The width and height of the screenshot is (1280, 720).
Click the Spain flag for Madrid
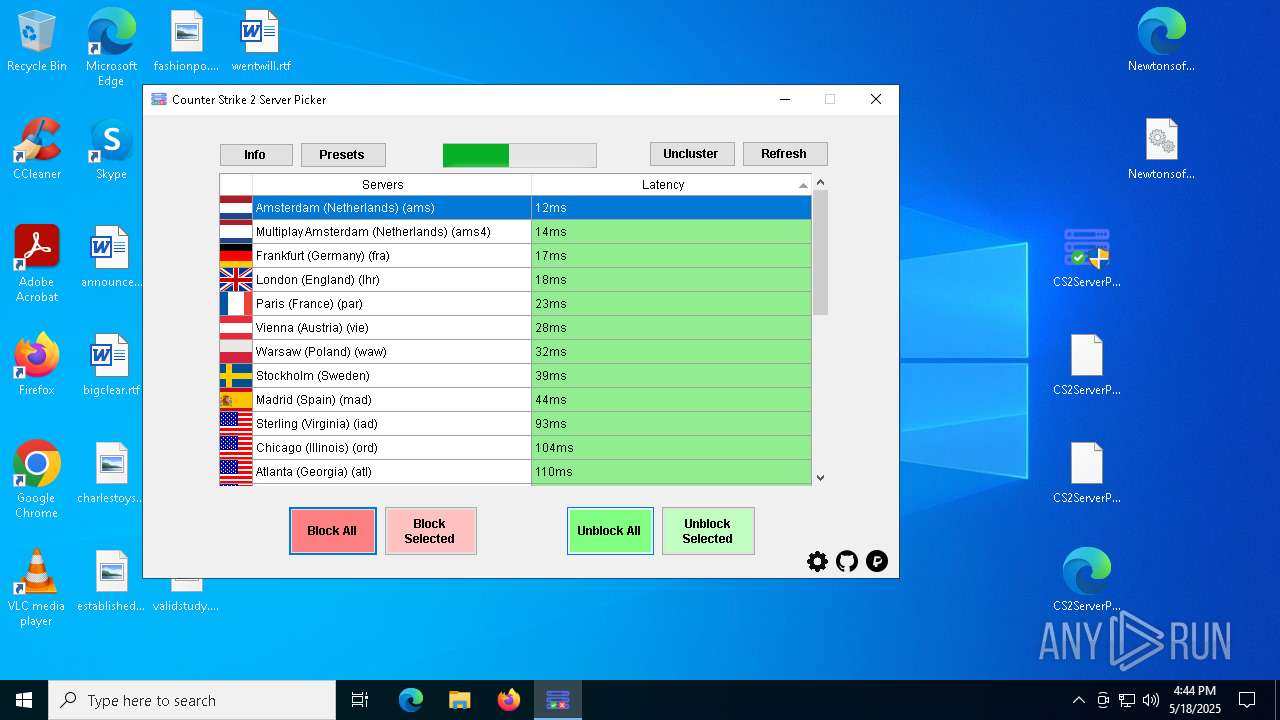tap(236, 400)
